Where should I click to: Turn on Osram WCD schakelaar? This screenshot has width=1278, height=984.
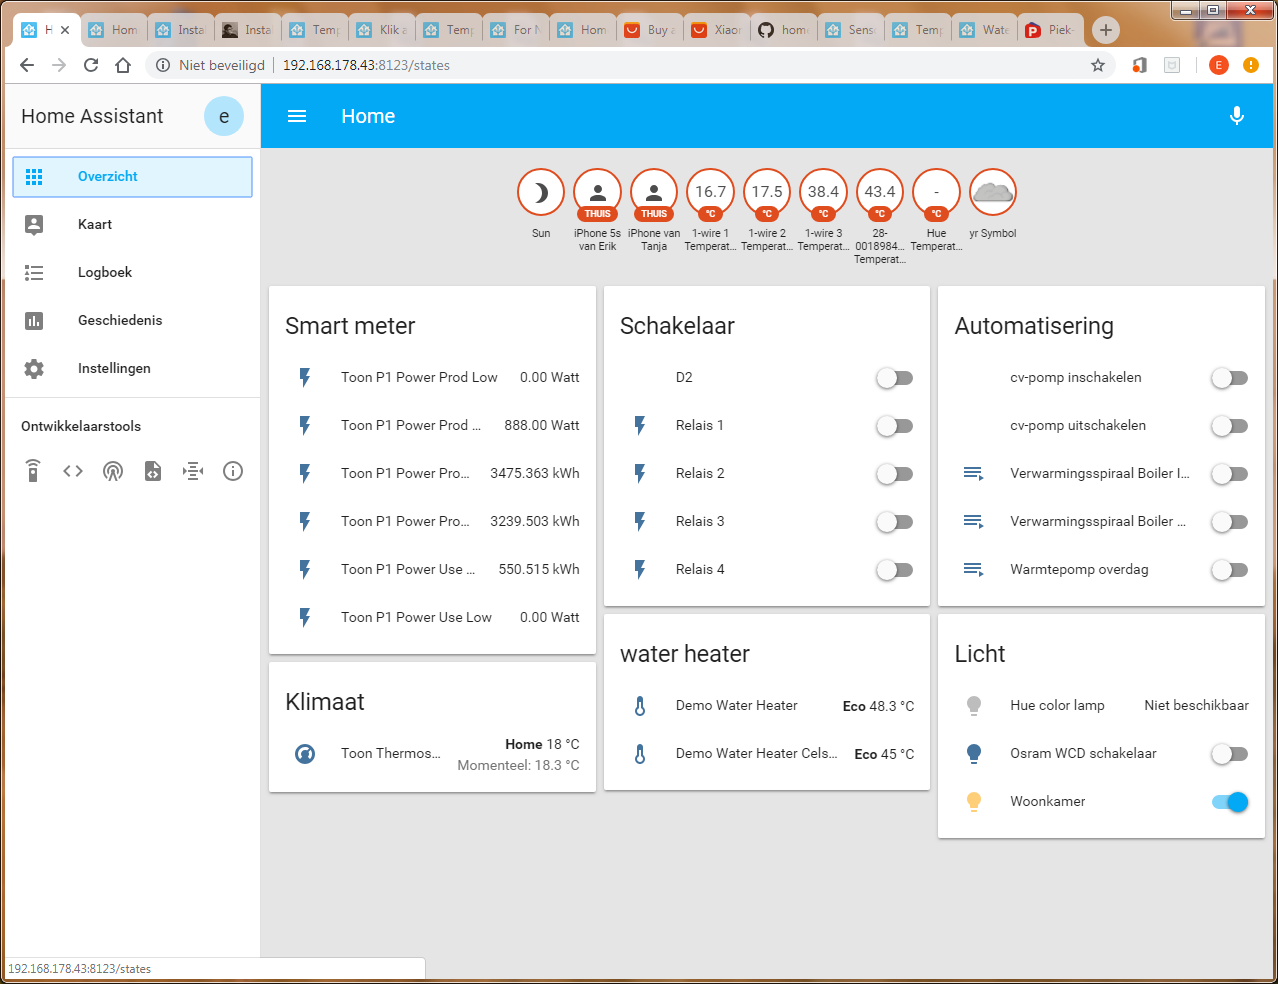click(x=1230, y=754)
